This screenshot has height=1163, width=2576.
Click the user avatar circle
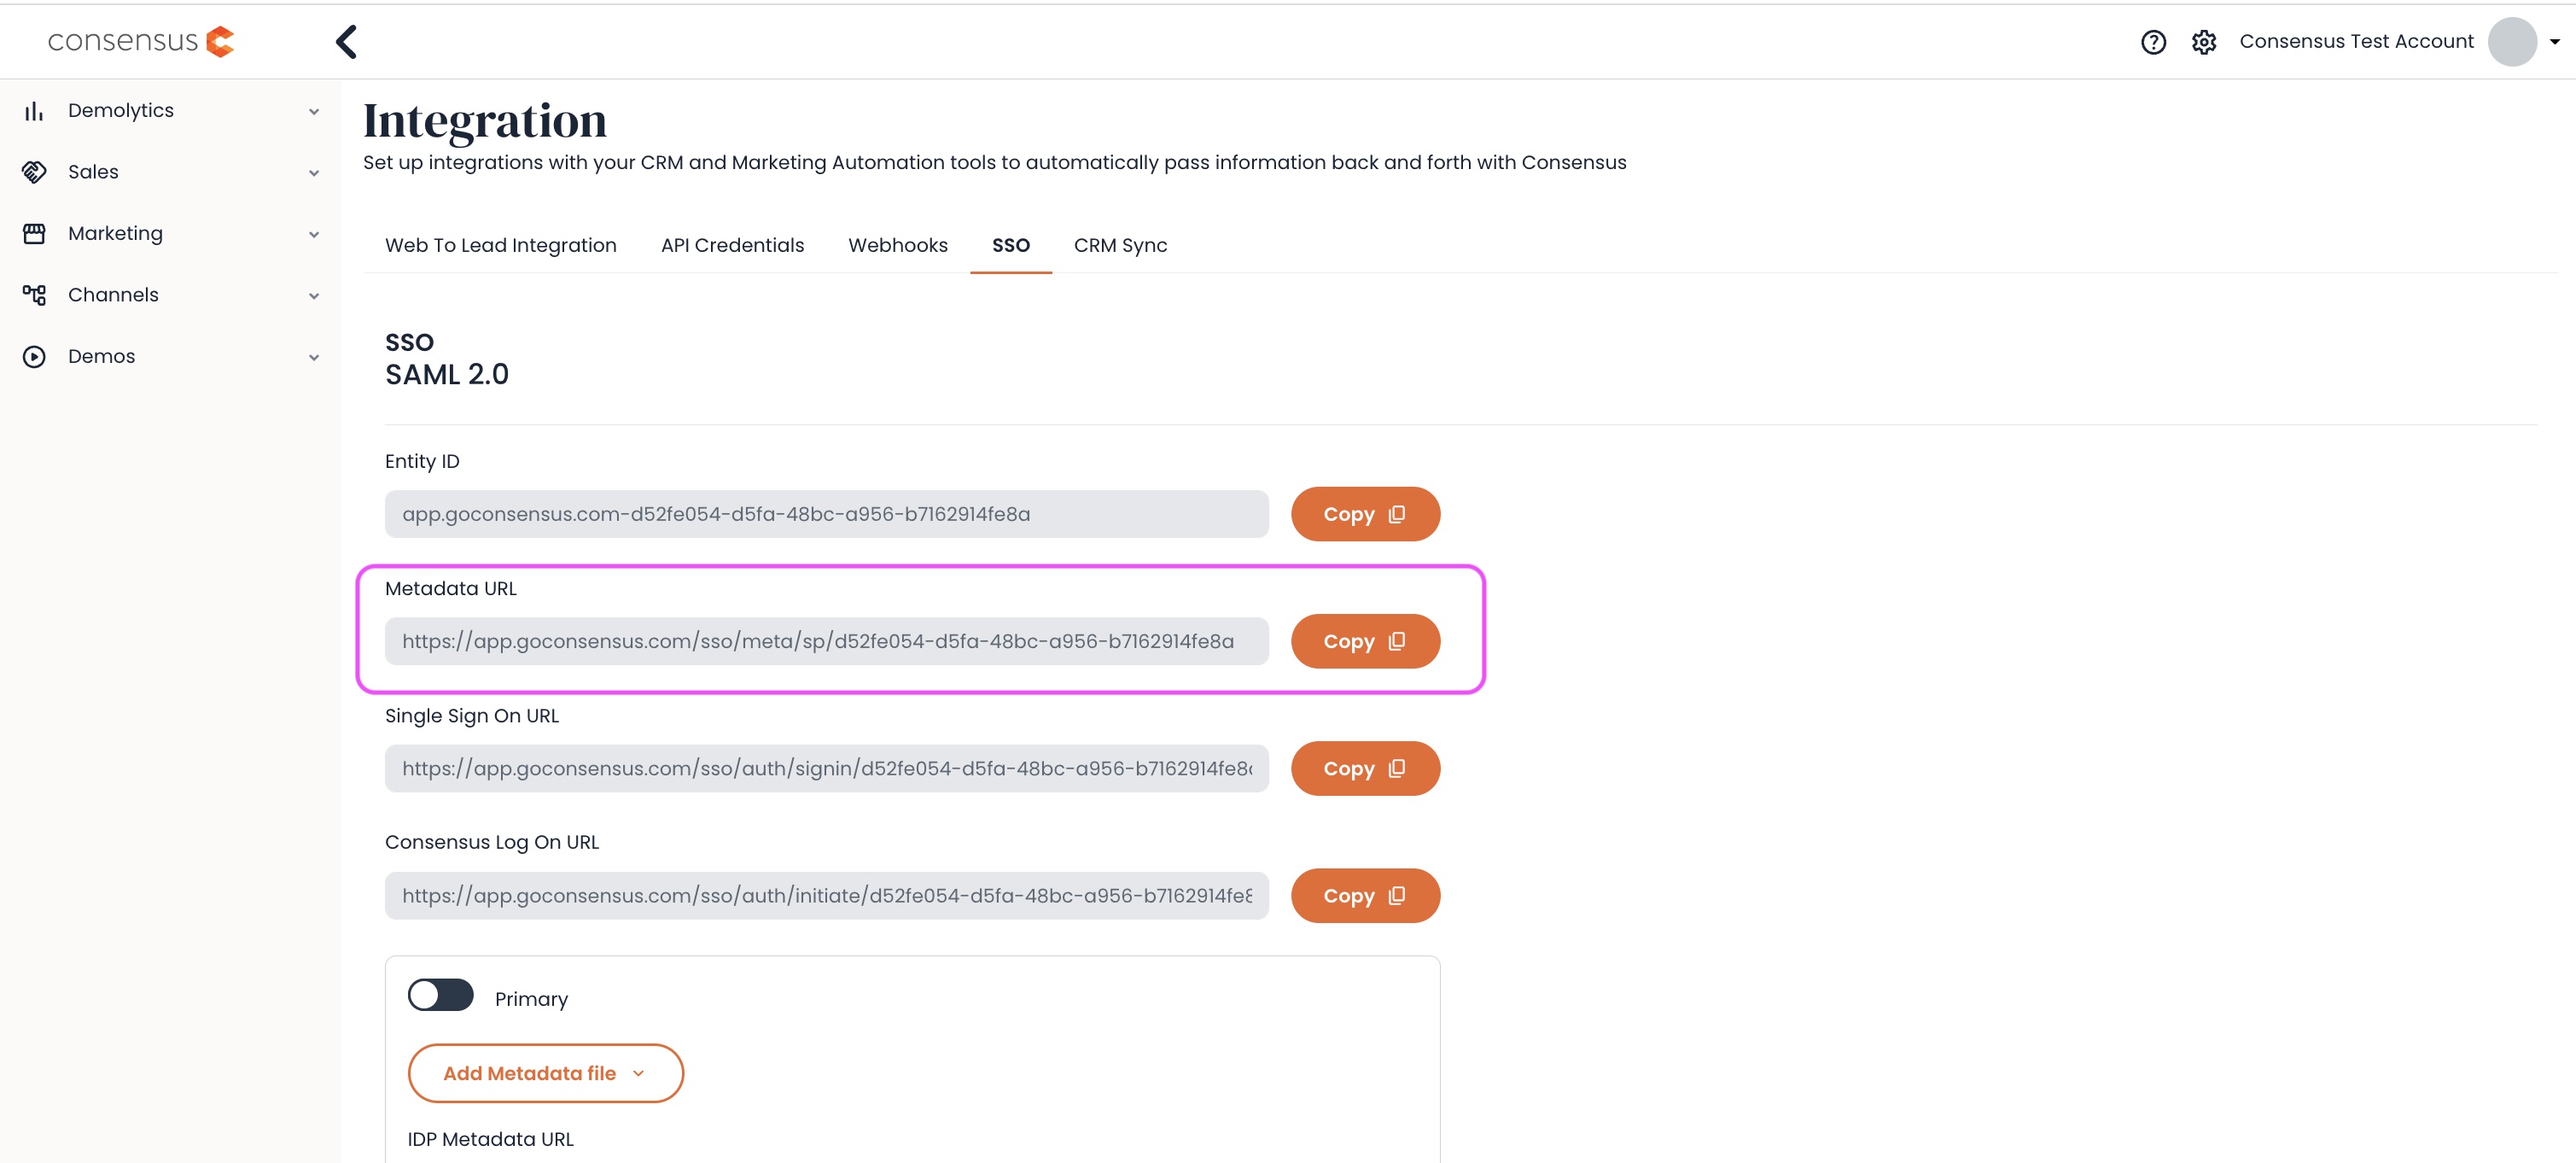tap(2512, 42)
